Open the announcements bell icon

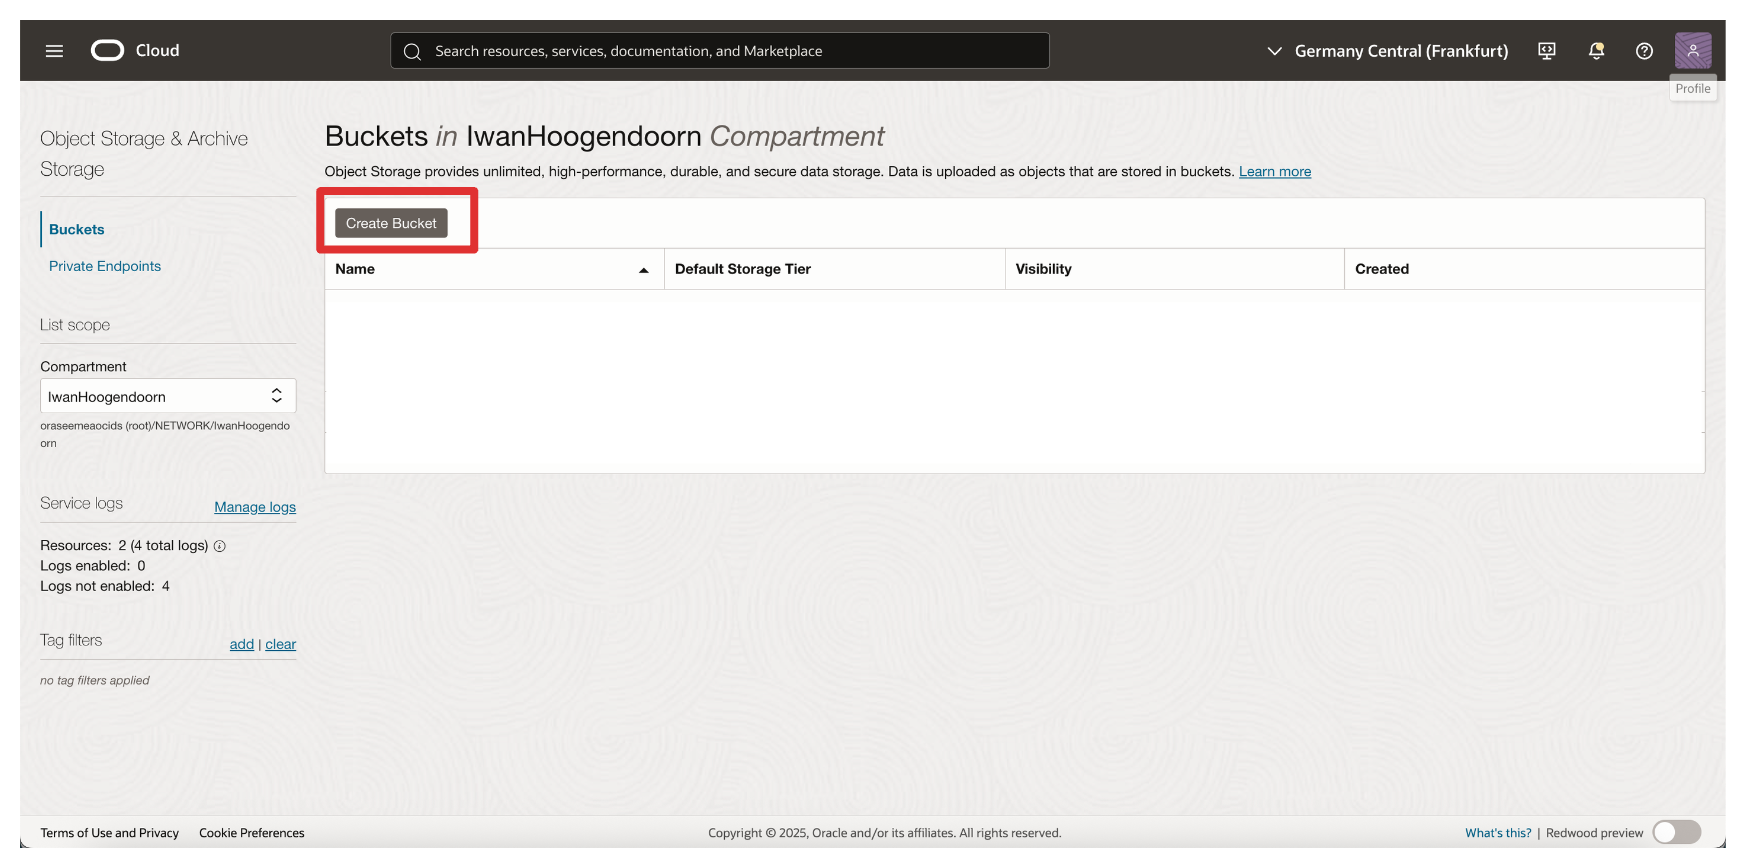[1596, 51]
